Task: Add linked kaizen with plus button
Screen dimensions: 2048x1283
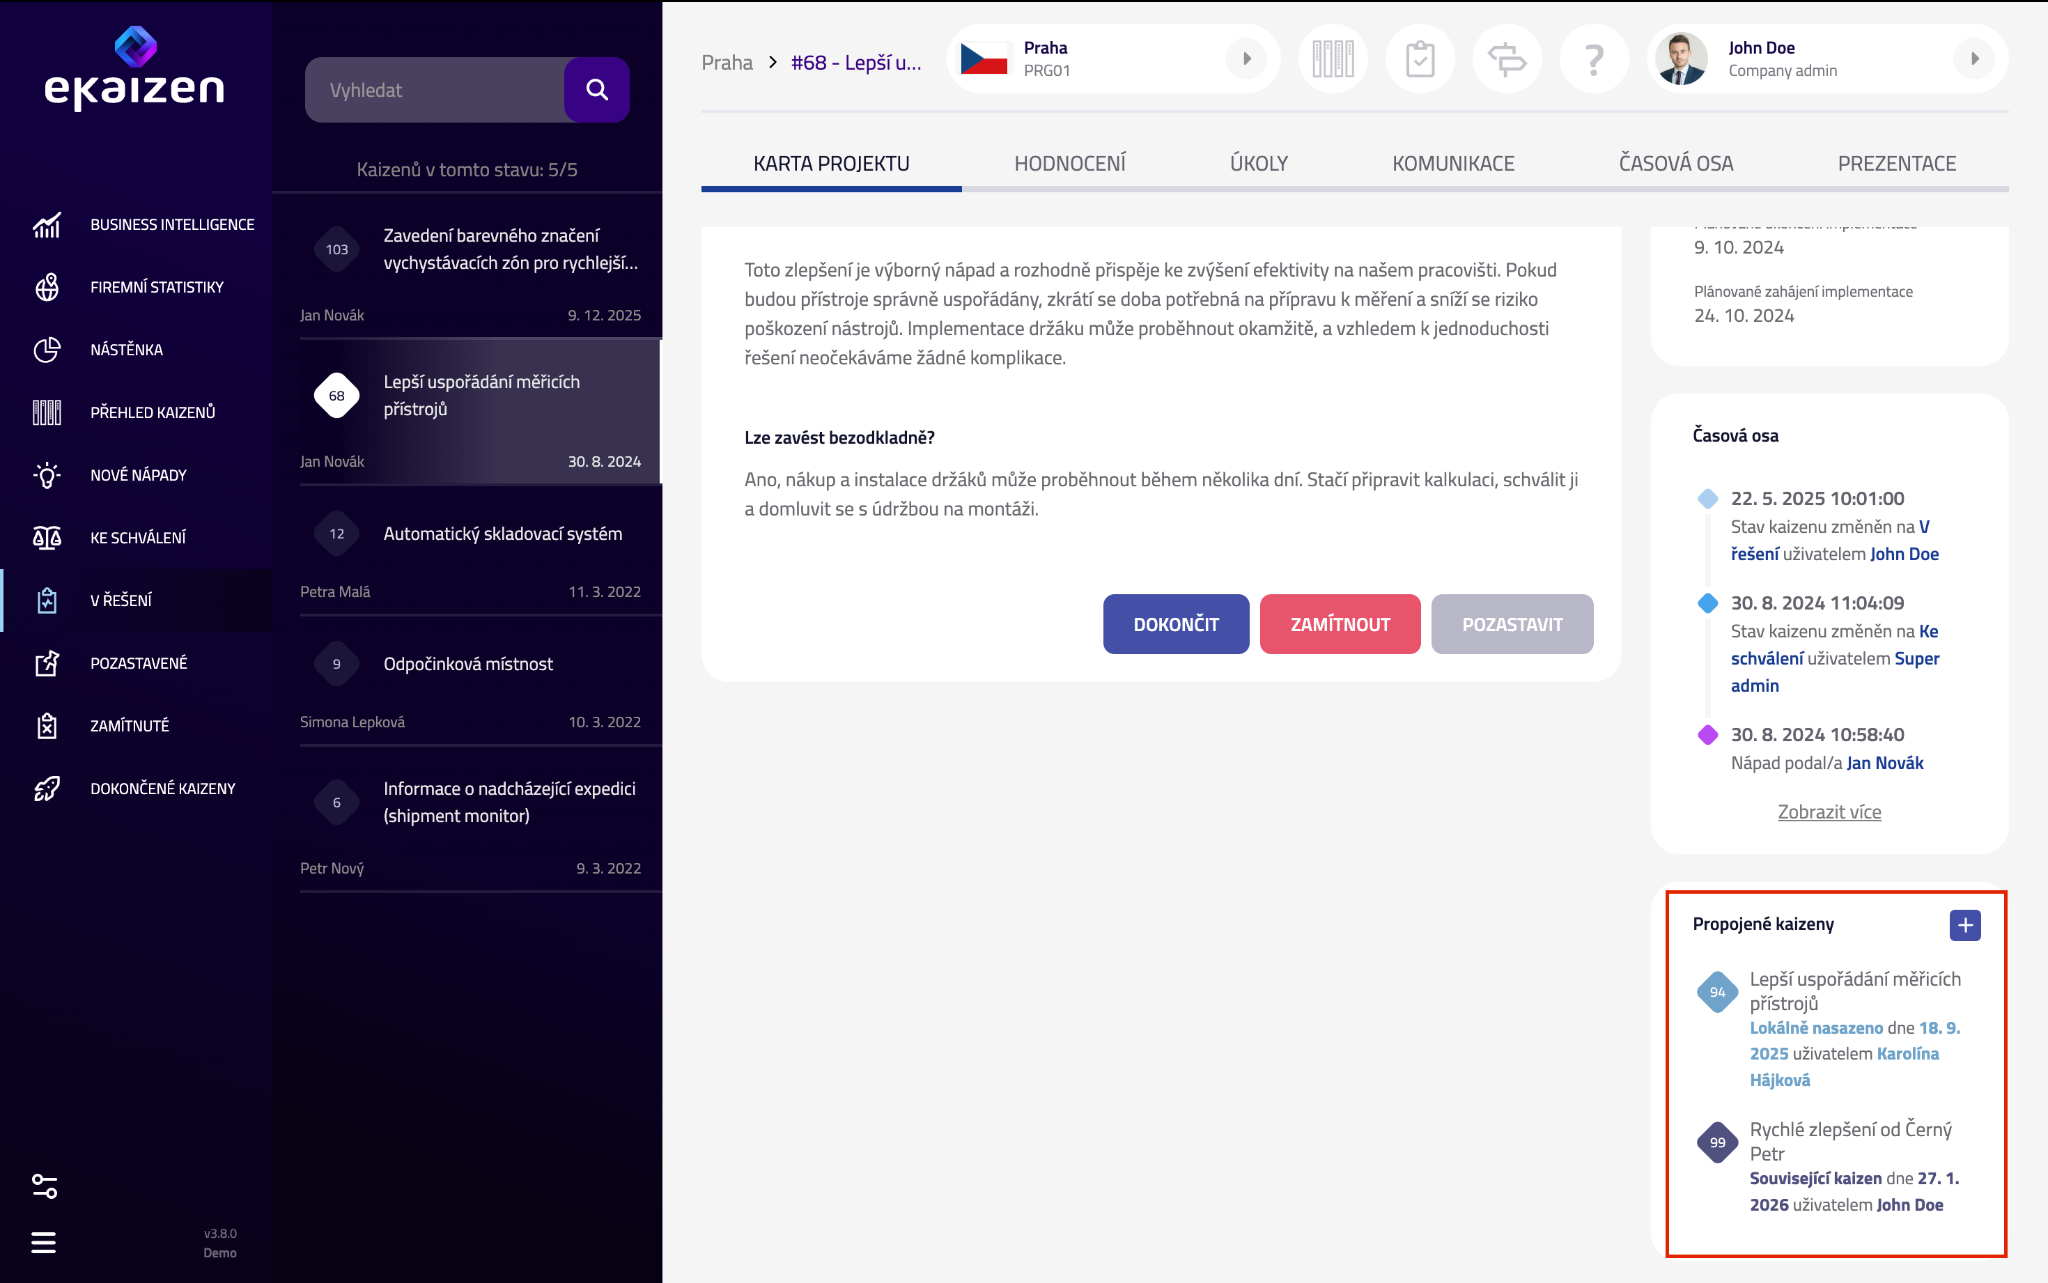Action: click(x=1965, y=925)
